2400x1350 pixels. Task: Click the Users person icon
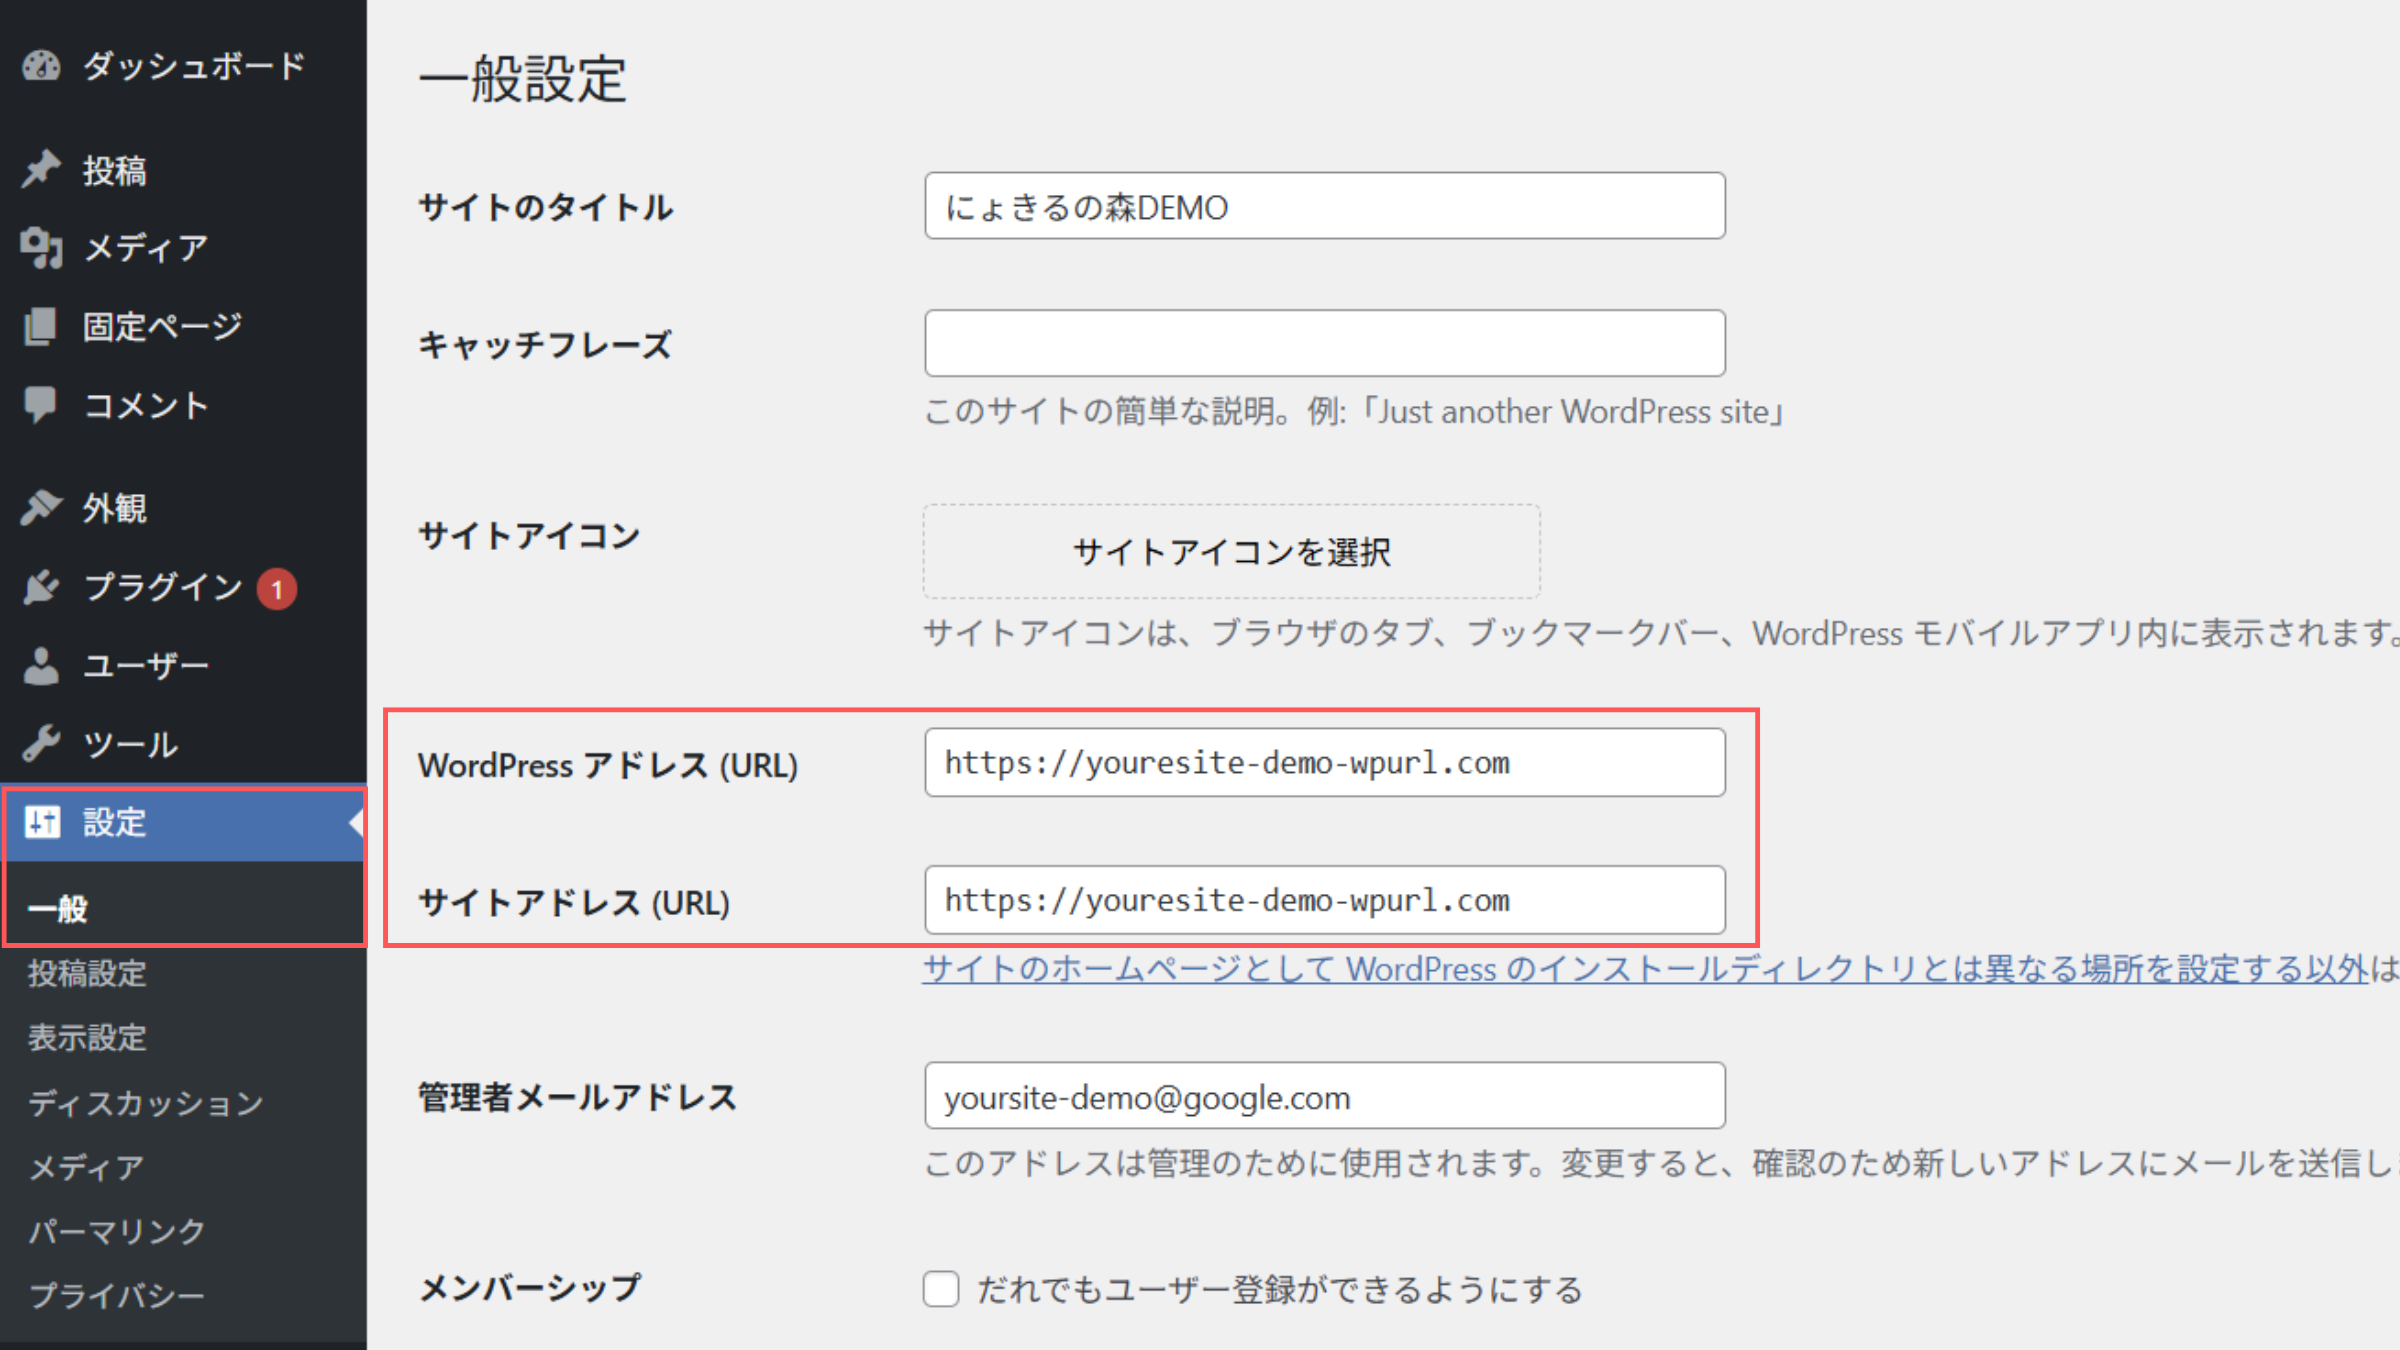(42, 666)
